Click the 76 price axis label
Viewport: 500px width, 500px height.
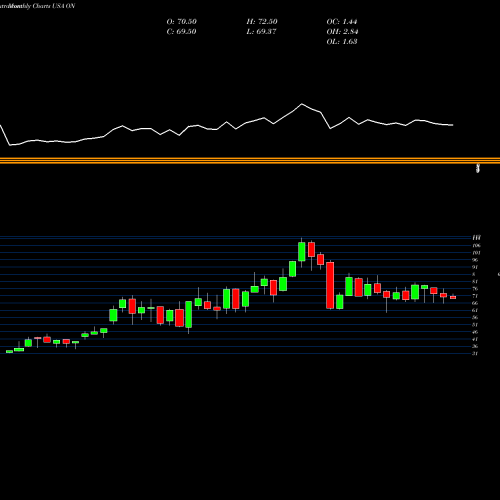(475, 289)
